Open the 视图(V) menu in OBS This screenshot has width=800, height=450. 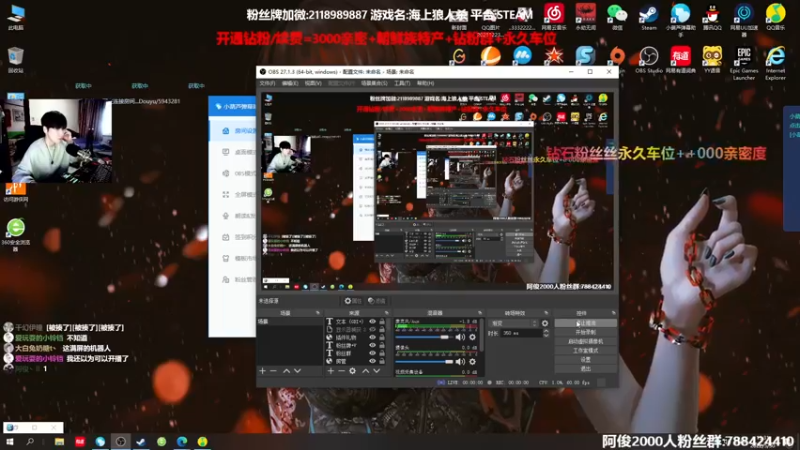(313, 83)
